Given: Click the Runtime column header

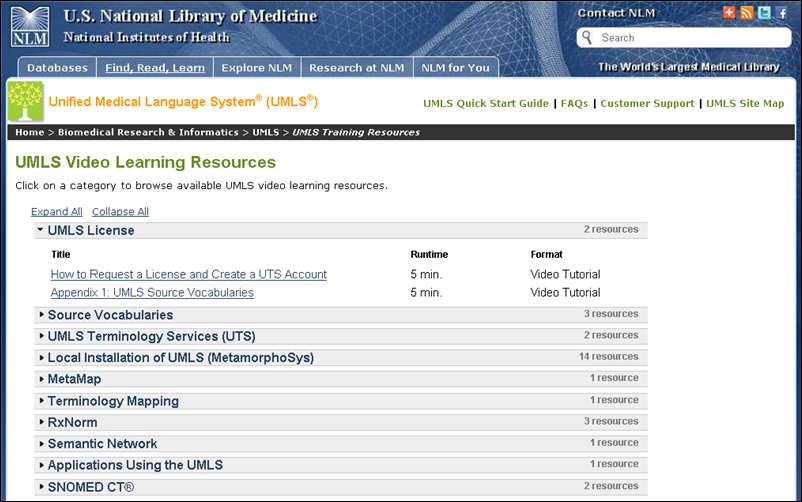Looking at the screenshot, I should point(429,254).
